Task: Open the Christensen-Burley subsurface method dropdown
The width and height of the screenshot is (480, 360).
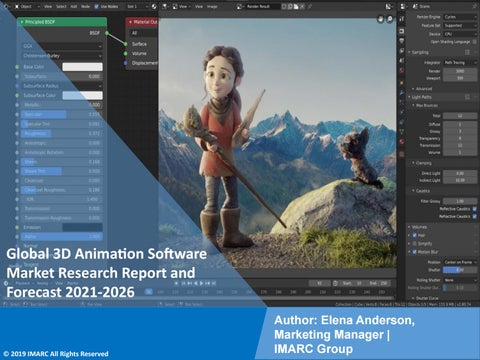Action: (x=62, y=56)
